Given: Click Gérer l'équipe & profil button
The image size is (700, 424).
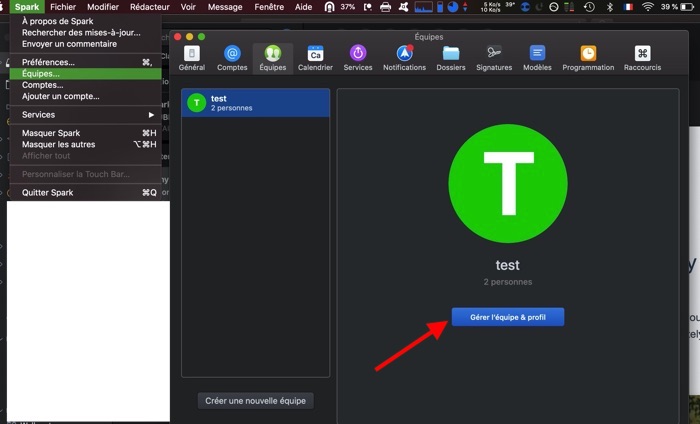Looking at the screenshot, I should 508,317.
